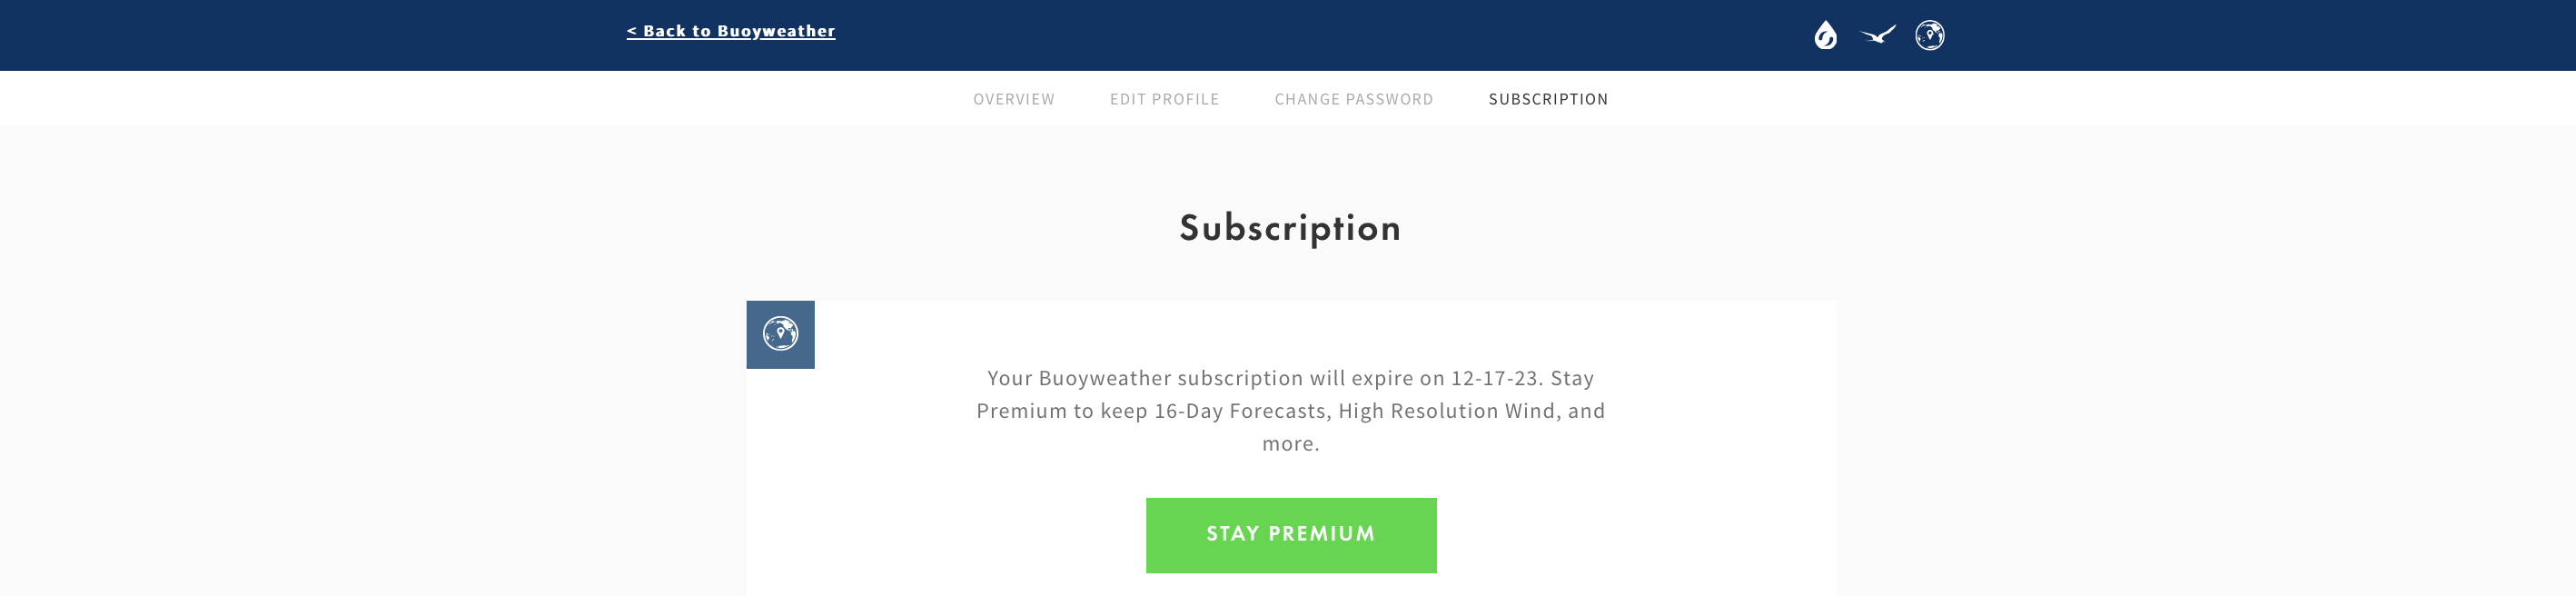
Task: Open the Surfline water drop icon
Action: [1825, 35]
